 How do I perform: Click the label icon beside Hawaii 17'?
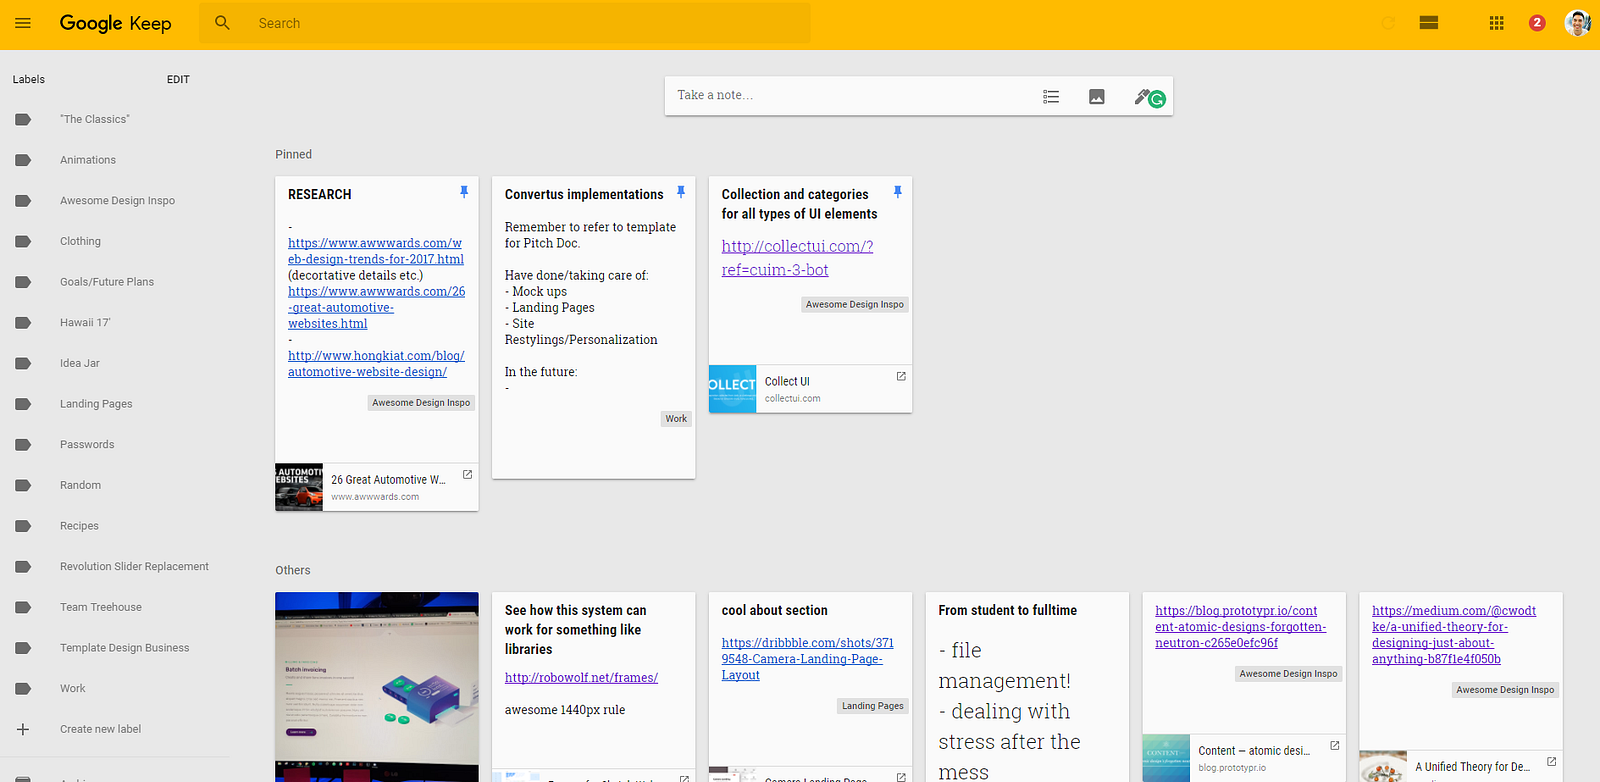pos(23,323)
